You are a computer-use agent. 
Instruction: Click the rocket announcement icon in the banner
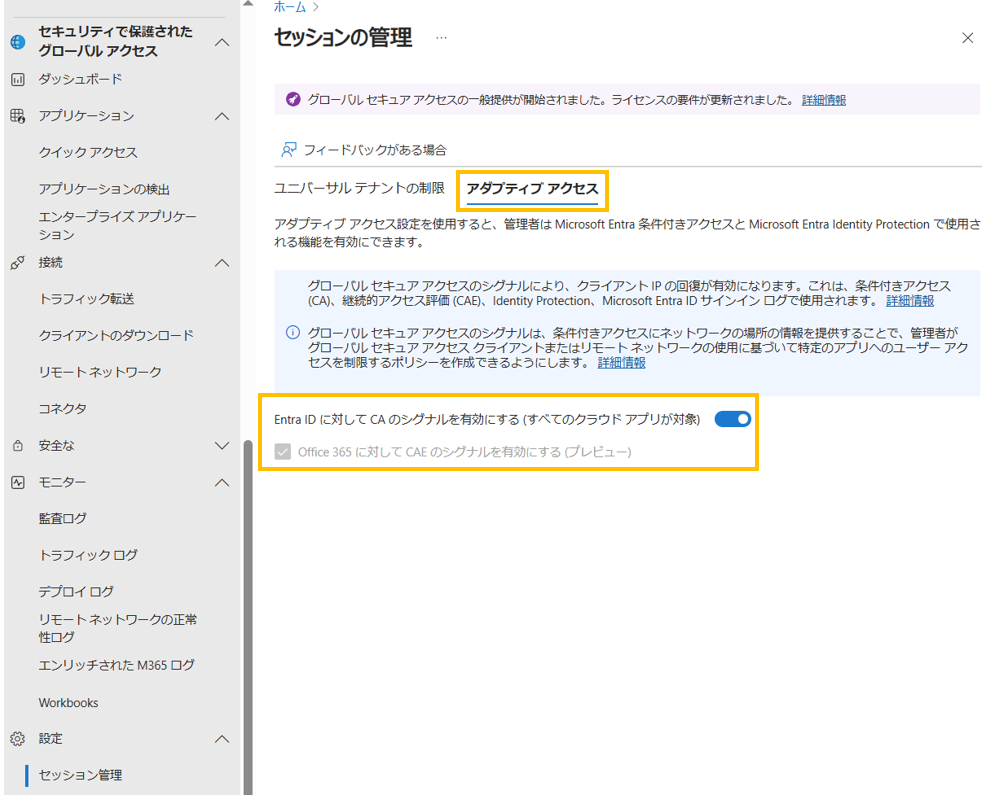[x=293, y=99]
